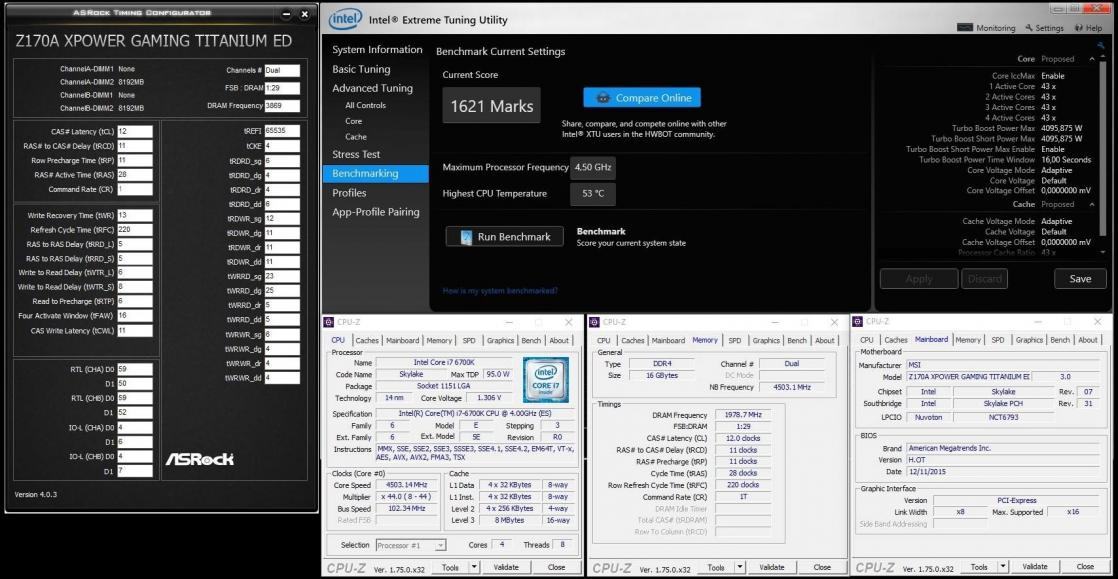
Task: Start the test with Run Benchmark
Action: [505, 237]
